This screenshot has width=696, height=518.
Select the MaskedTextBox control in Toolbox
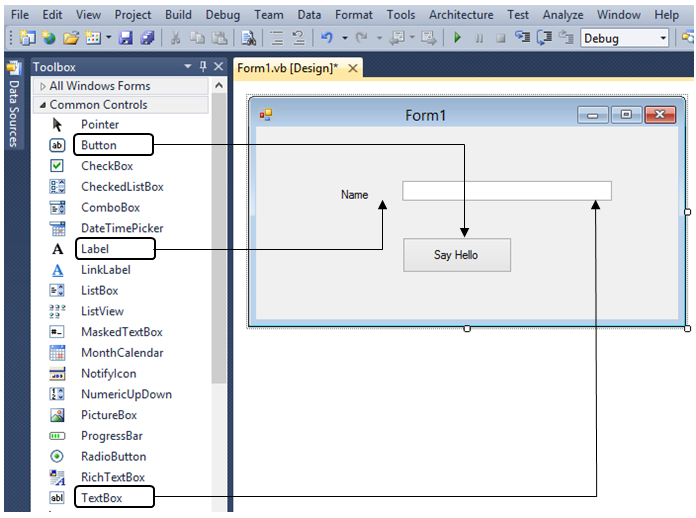(x=122, y=332)
